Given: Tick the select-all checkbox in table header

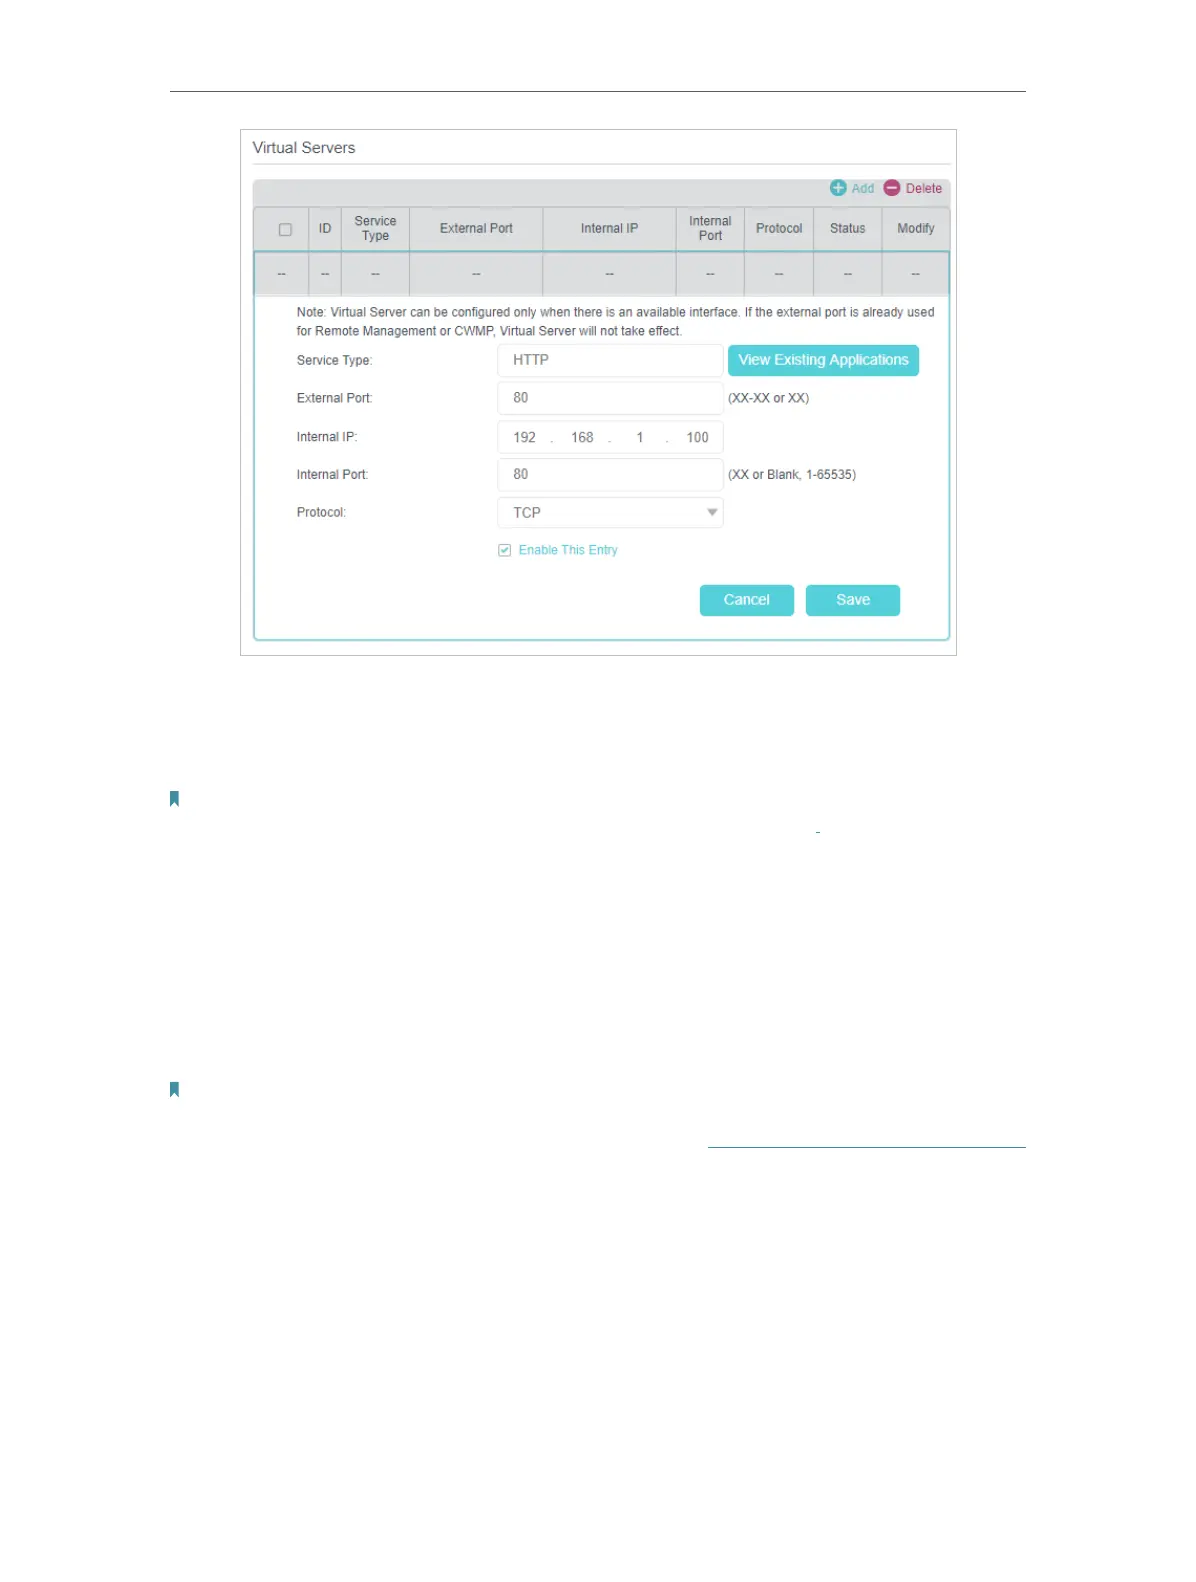Looking at the screenshot, I should click(285, 229).
